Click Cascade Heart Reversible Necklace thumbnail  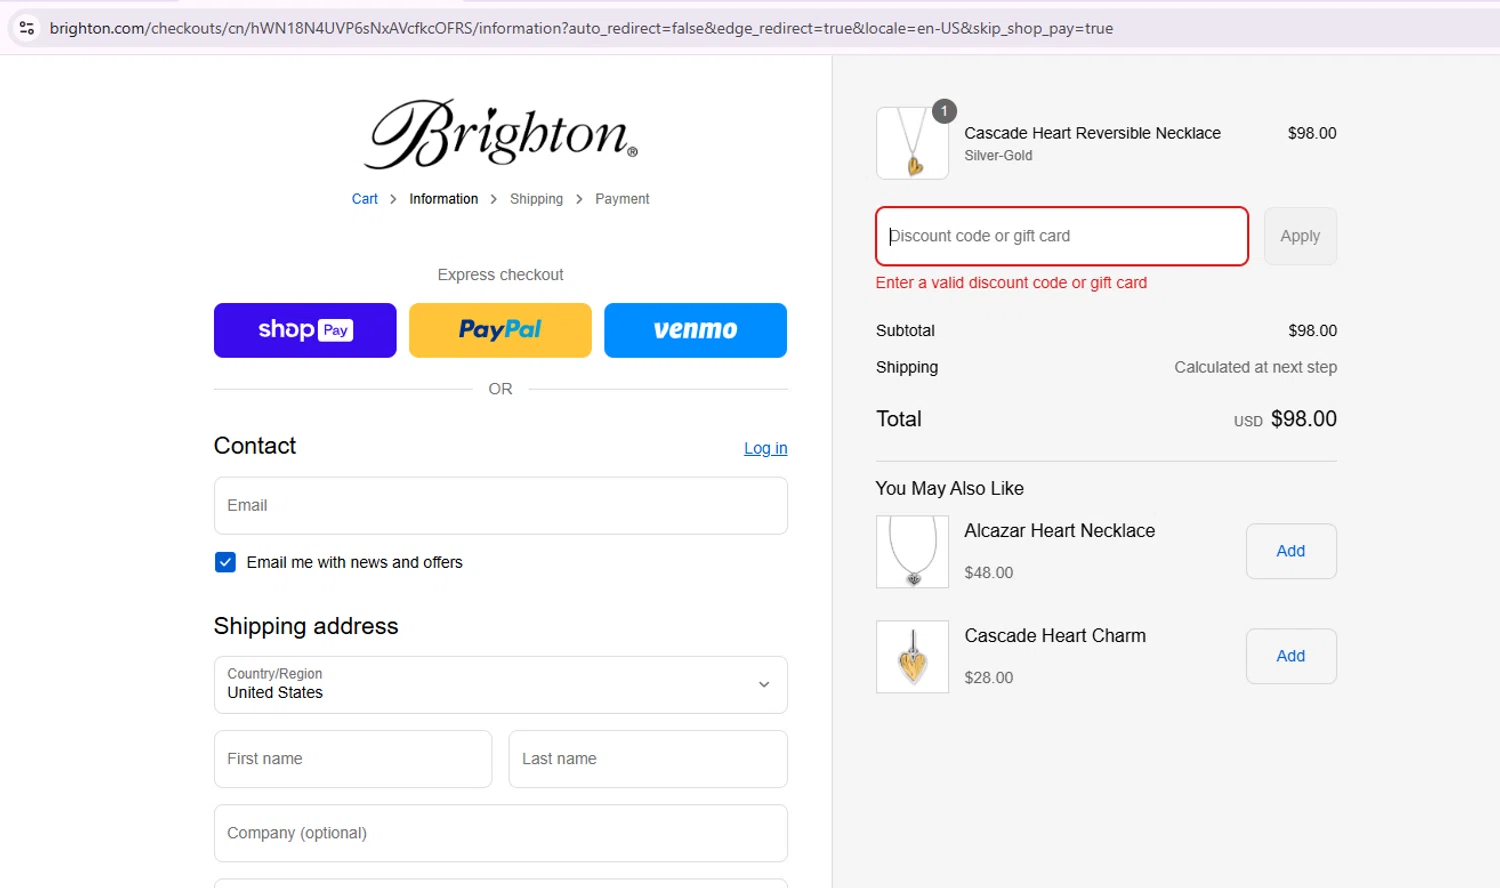coord(912,143)
